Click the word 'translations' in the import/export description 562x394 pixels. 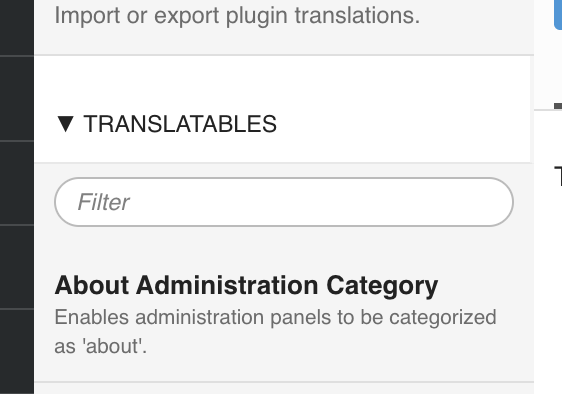(357, 15)
